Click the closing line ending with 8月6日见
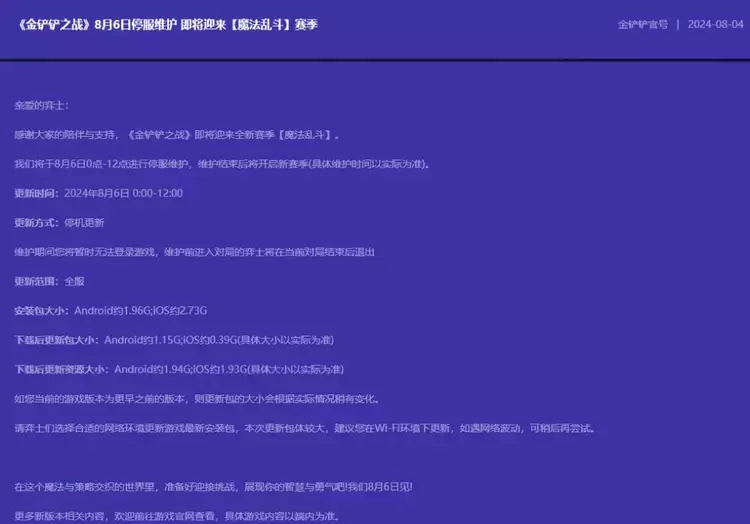750x524 pixels. [x=214, y=487]
